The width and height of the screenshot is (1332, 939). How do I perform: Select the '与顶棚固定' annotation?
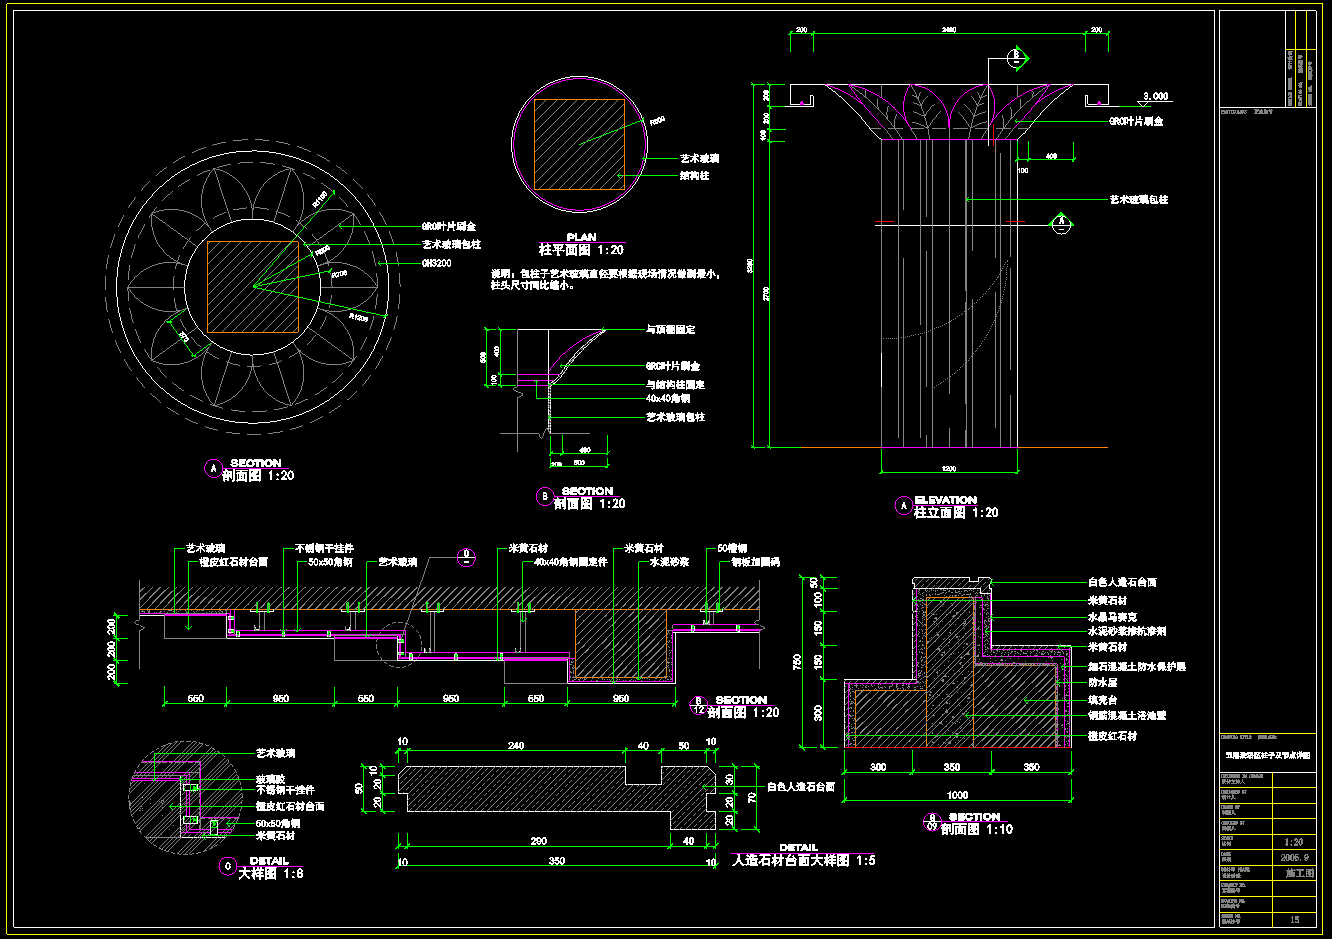pos(670,329)
